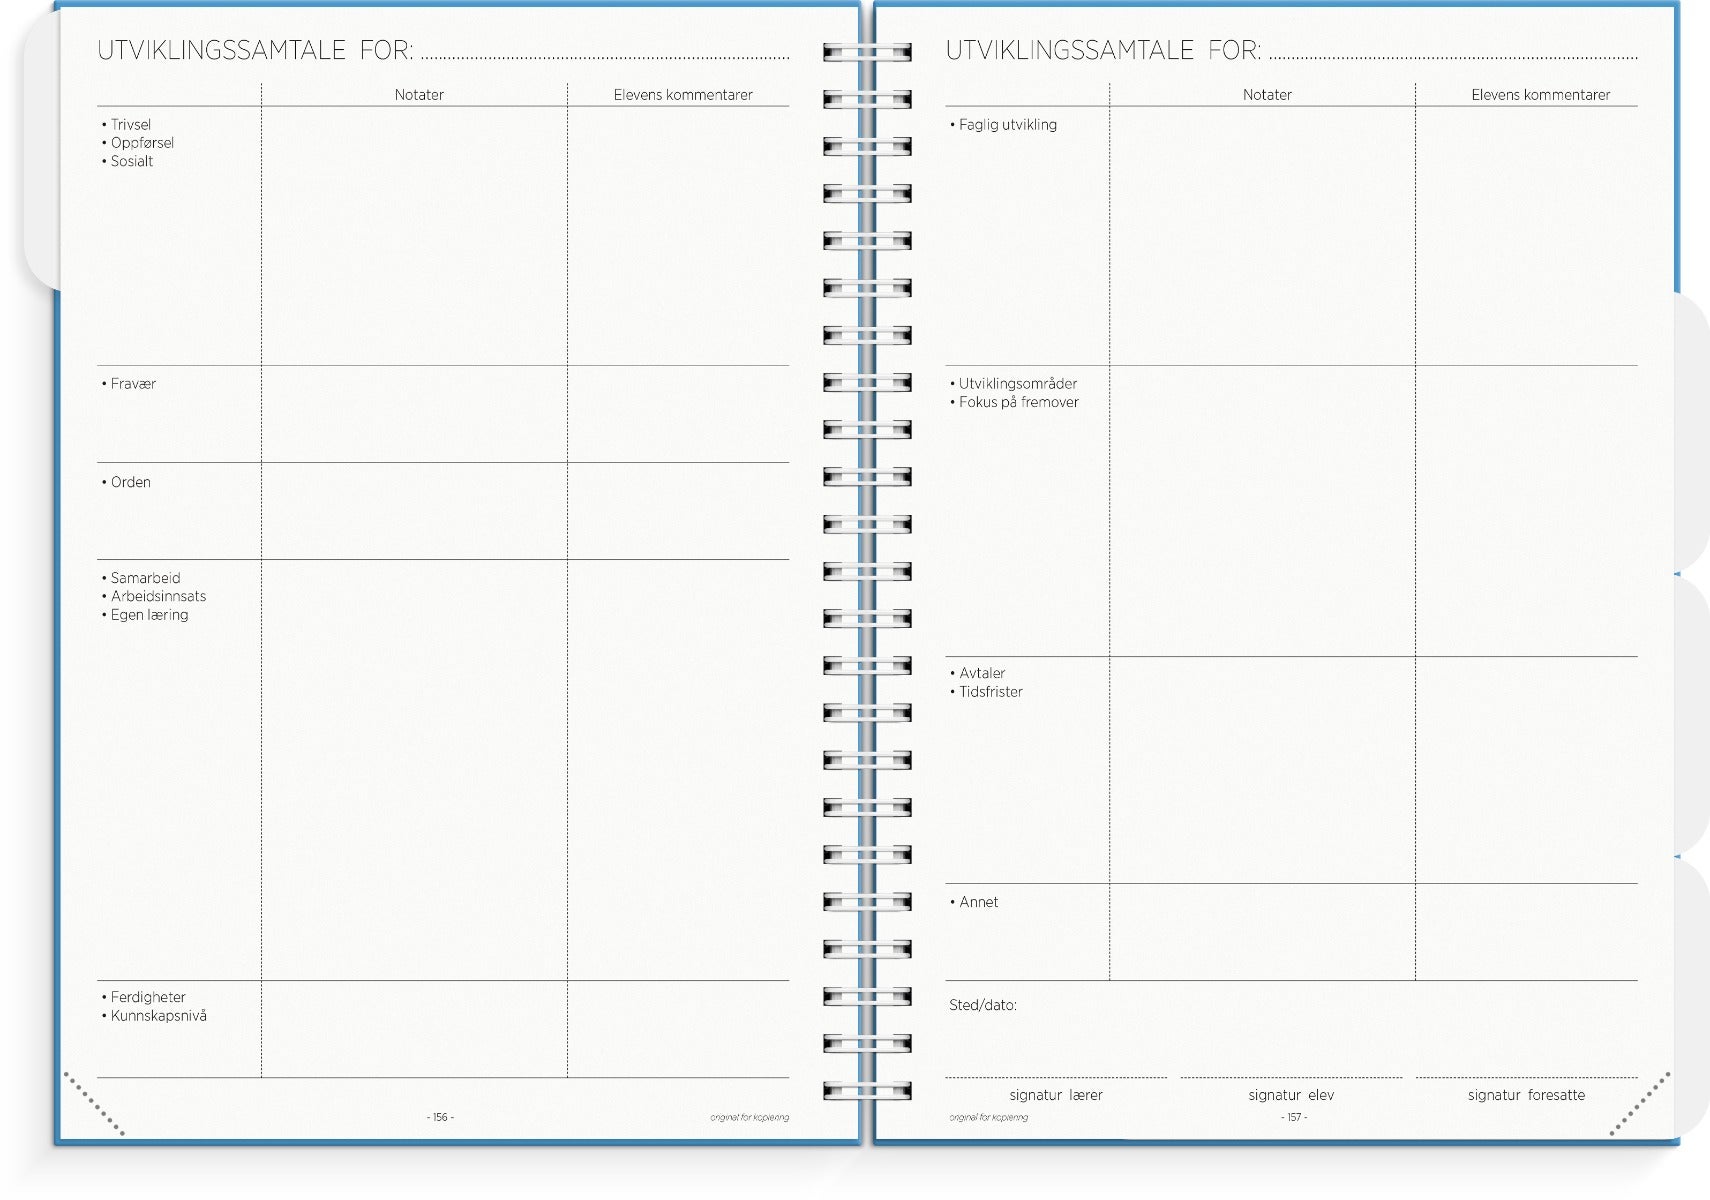Click the name line on the left page title

point(604,54)
